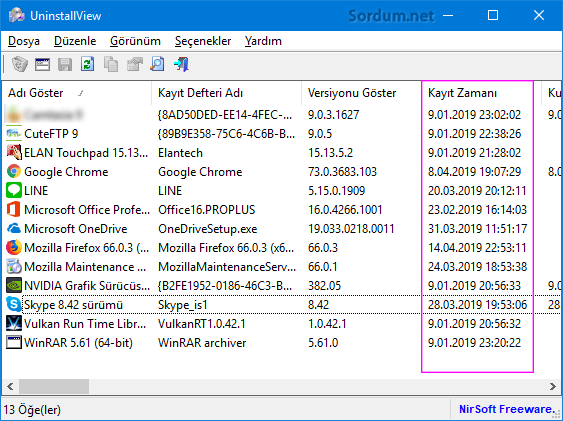Image resolution: width=563 pixels, height=421 pixels.
Task: Open the Görünüm menu
Action: 135,41
